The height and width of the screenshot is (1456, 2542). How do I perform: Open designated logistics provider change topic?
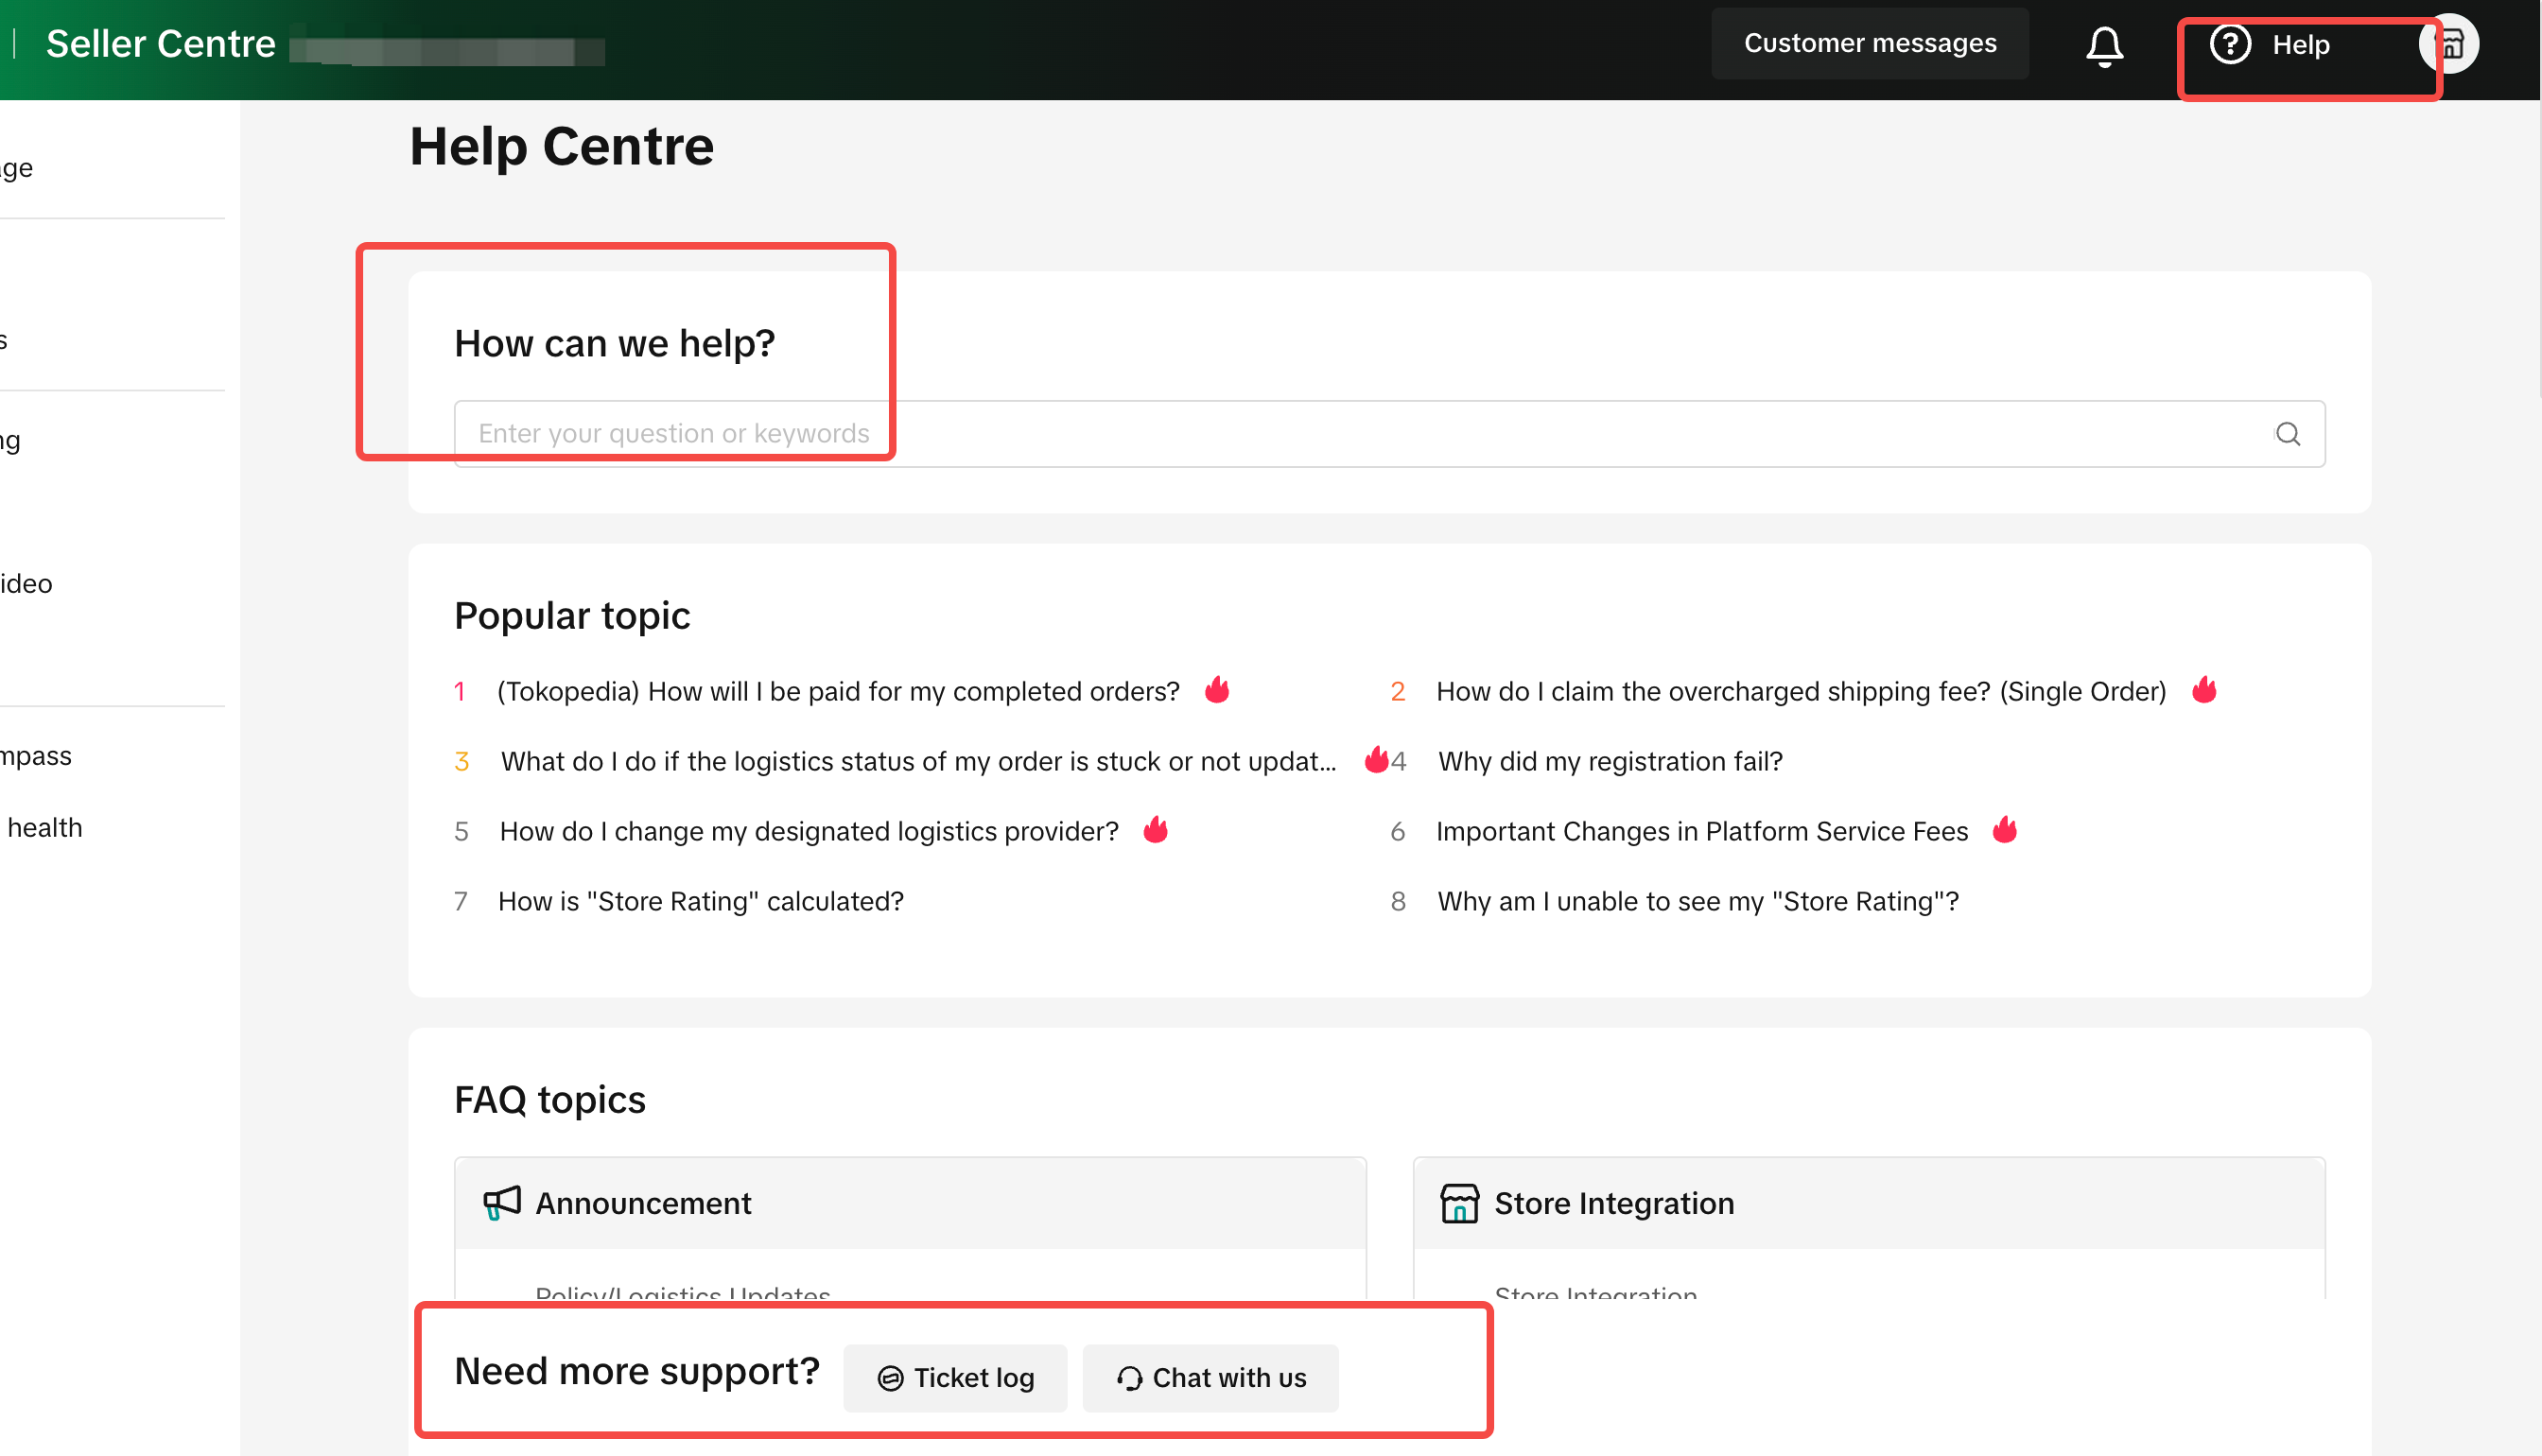(x=808, y=831)
